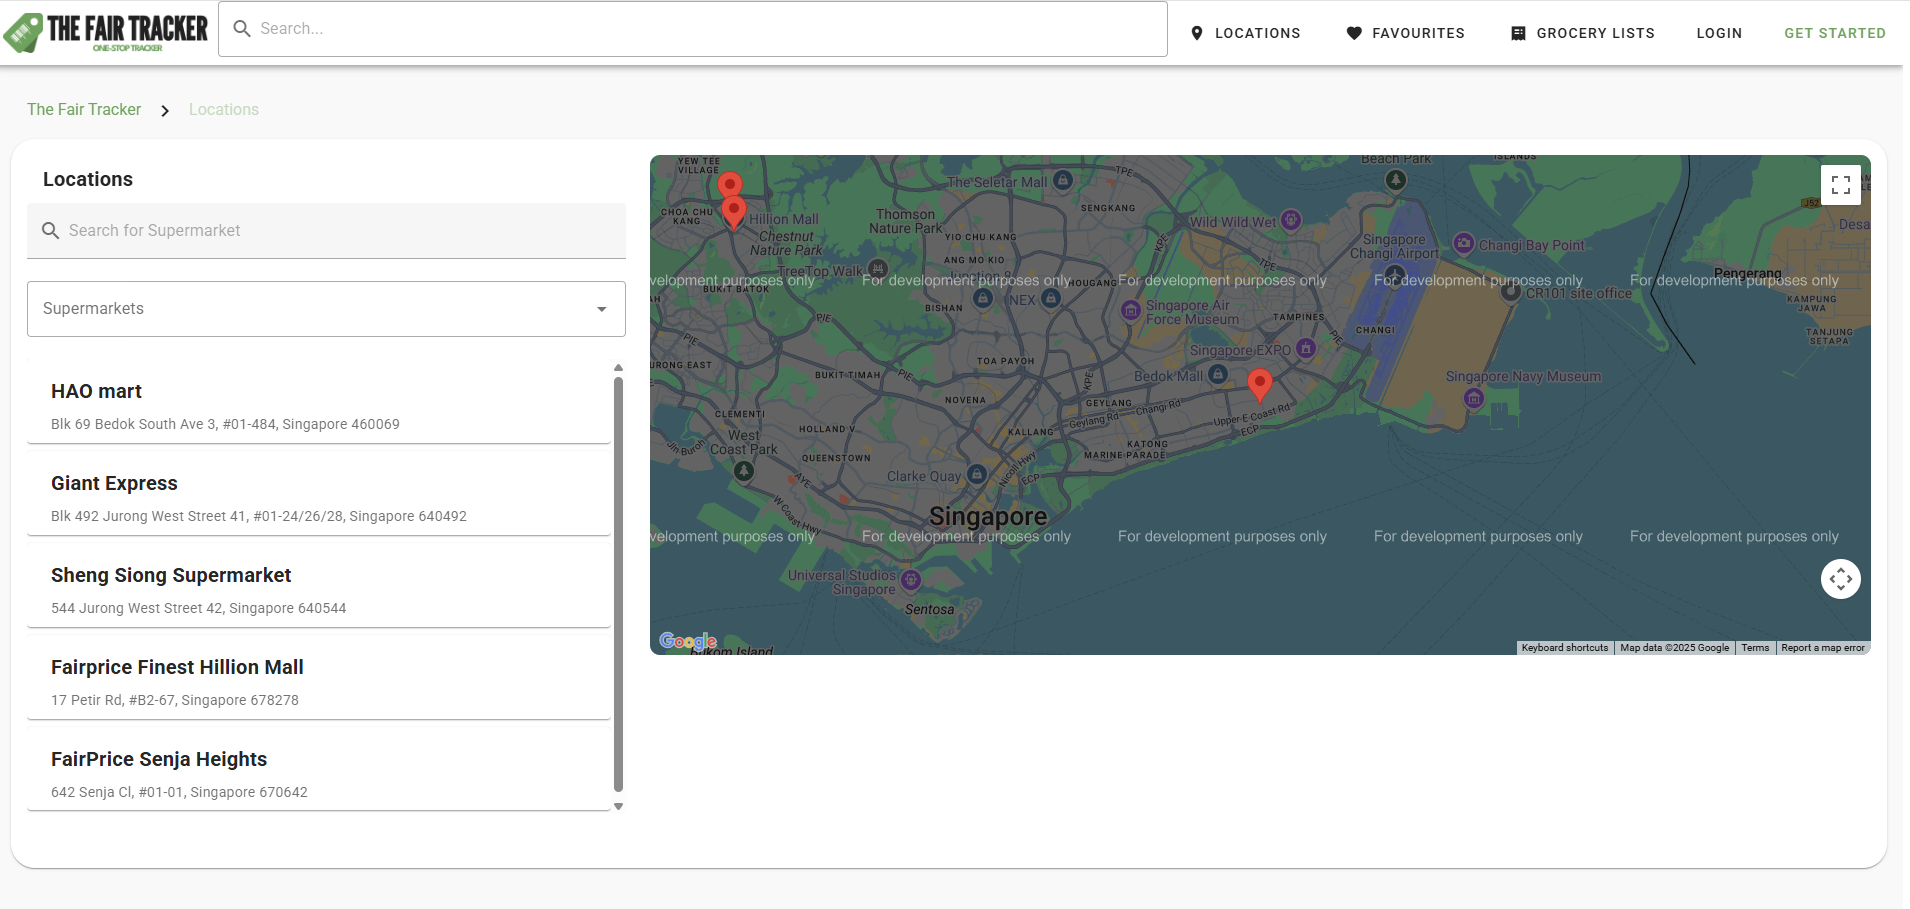The image size is (1910, 909).
Task: Open Keyboard shortcuts on map
Action: click(x=1565, y=648)
